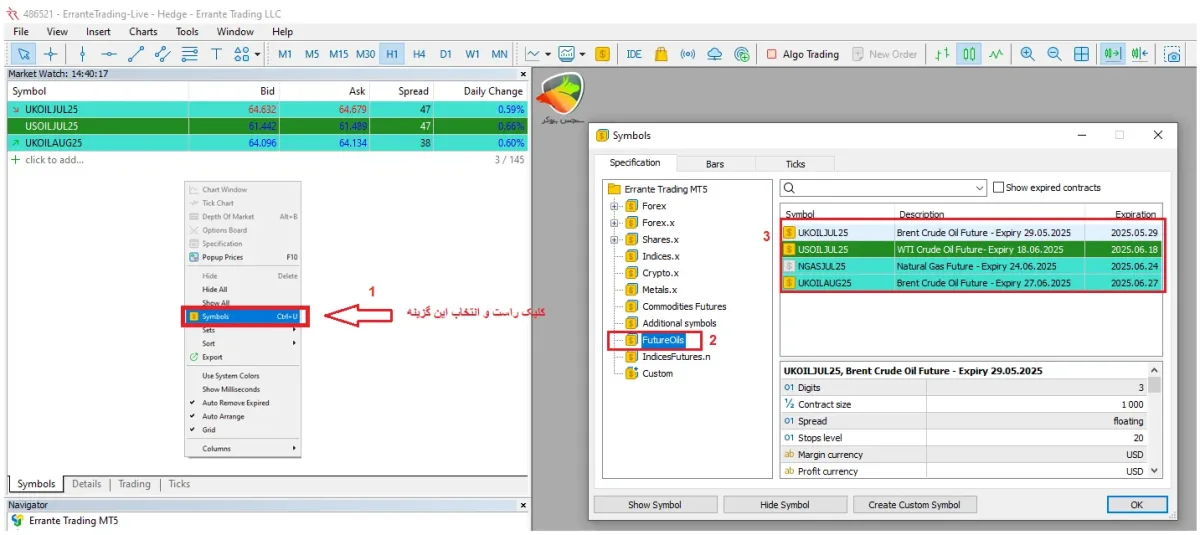Confirm with the OK button
1200x535 pixels.
pyautogui.click(x=1137, y=505)
